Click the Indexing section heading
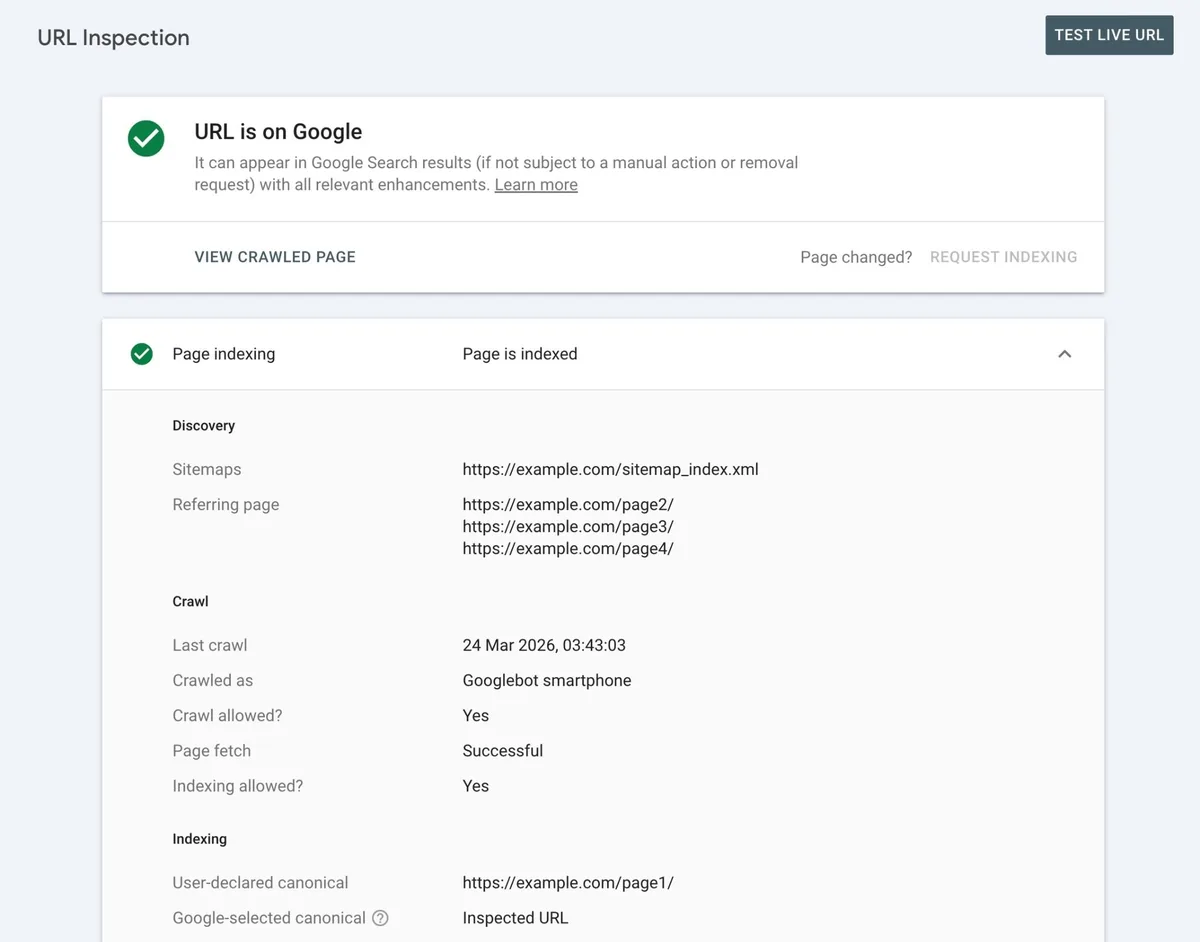 tap(200, 839)
